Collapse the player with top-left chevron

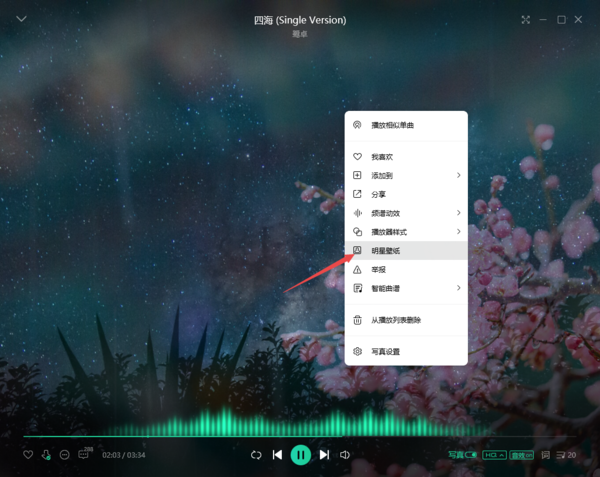click(21, 18)
